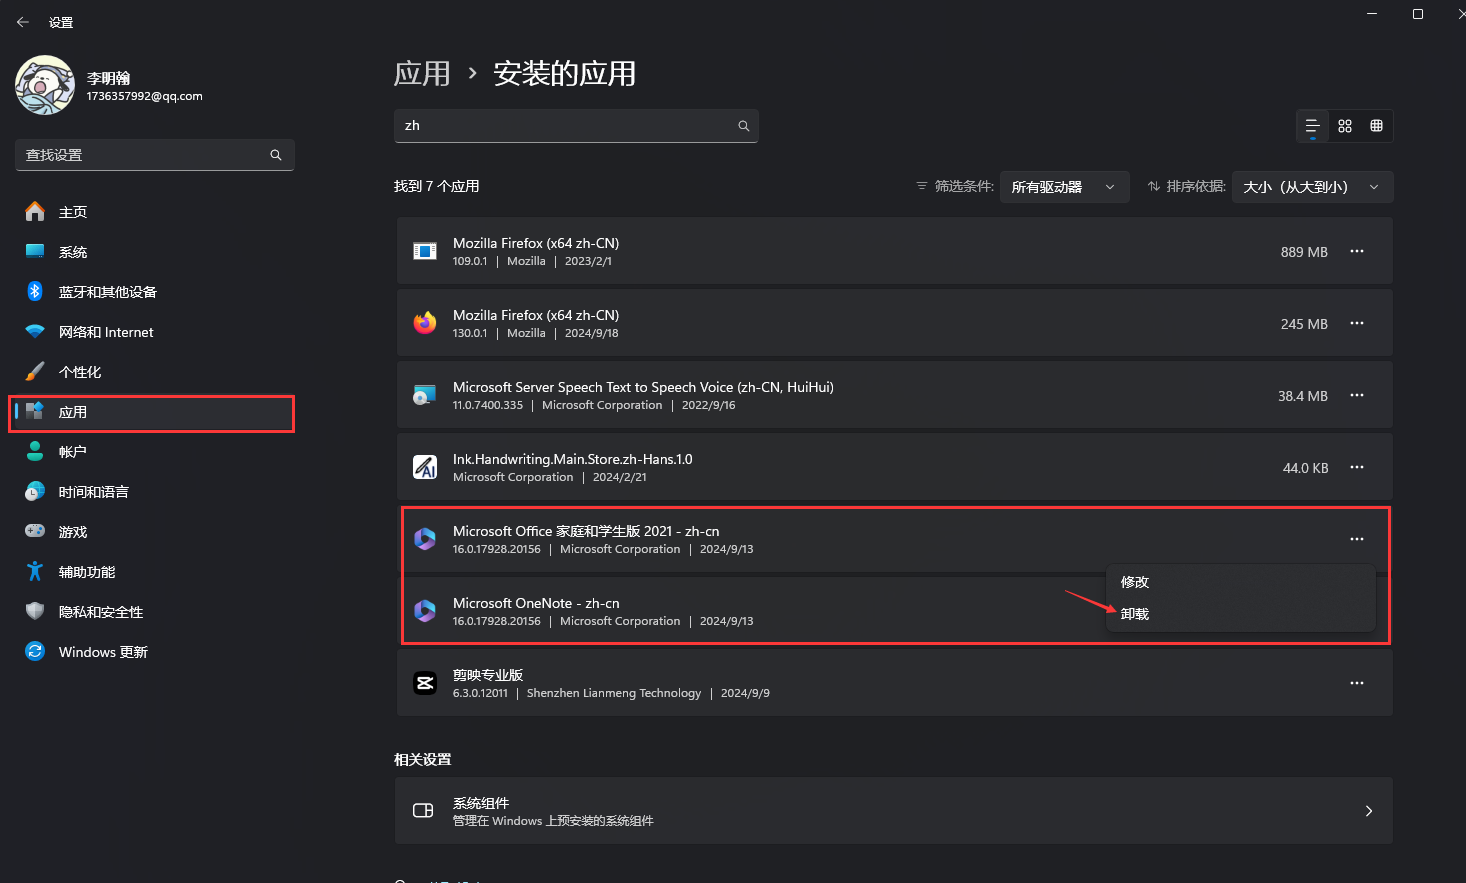
Task: Open the 大小 (从大到小) sort dropdown
Action: tap(1312, 187)
